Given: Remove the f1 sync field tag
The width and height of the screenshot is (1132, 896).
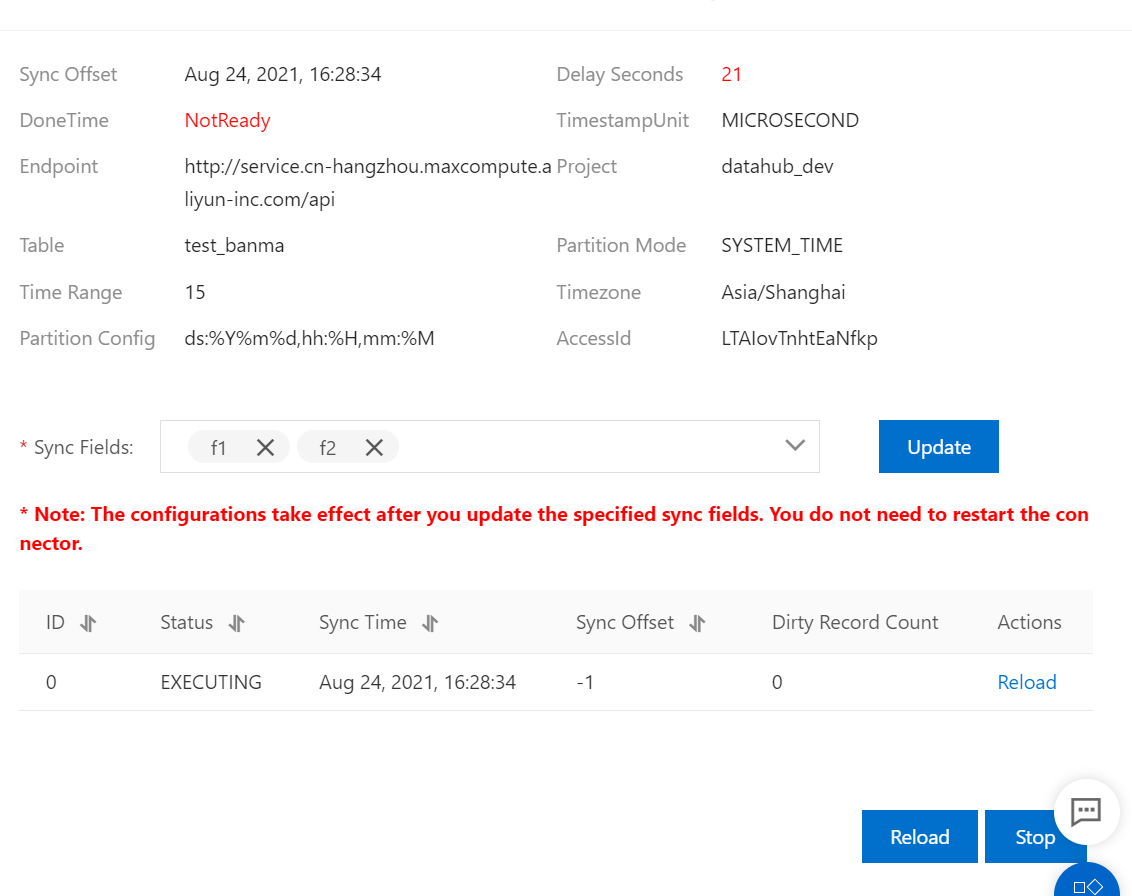Looking at the screenshot, I should point(265,448).
